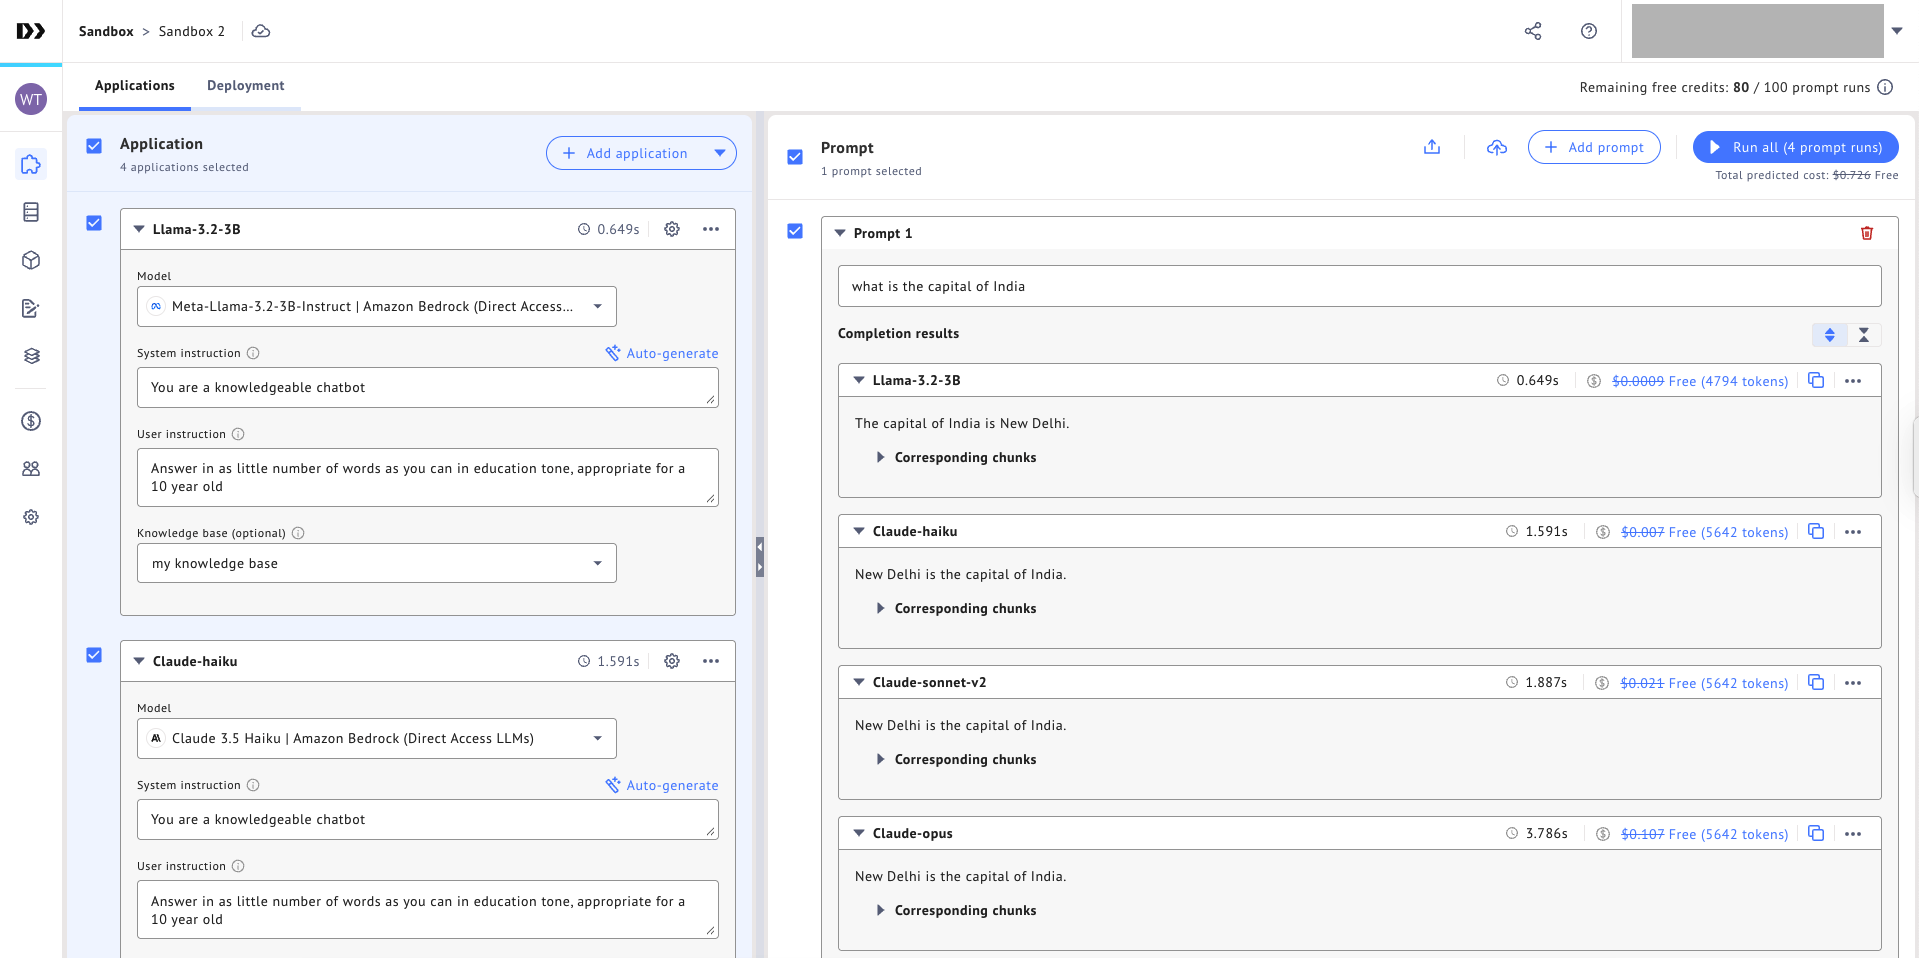Delete Prompt 1 using the trash icon
Viewport: 1919px width, 958px height.
click(x=1866, y=232)
